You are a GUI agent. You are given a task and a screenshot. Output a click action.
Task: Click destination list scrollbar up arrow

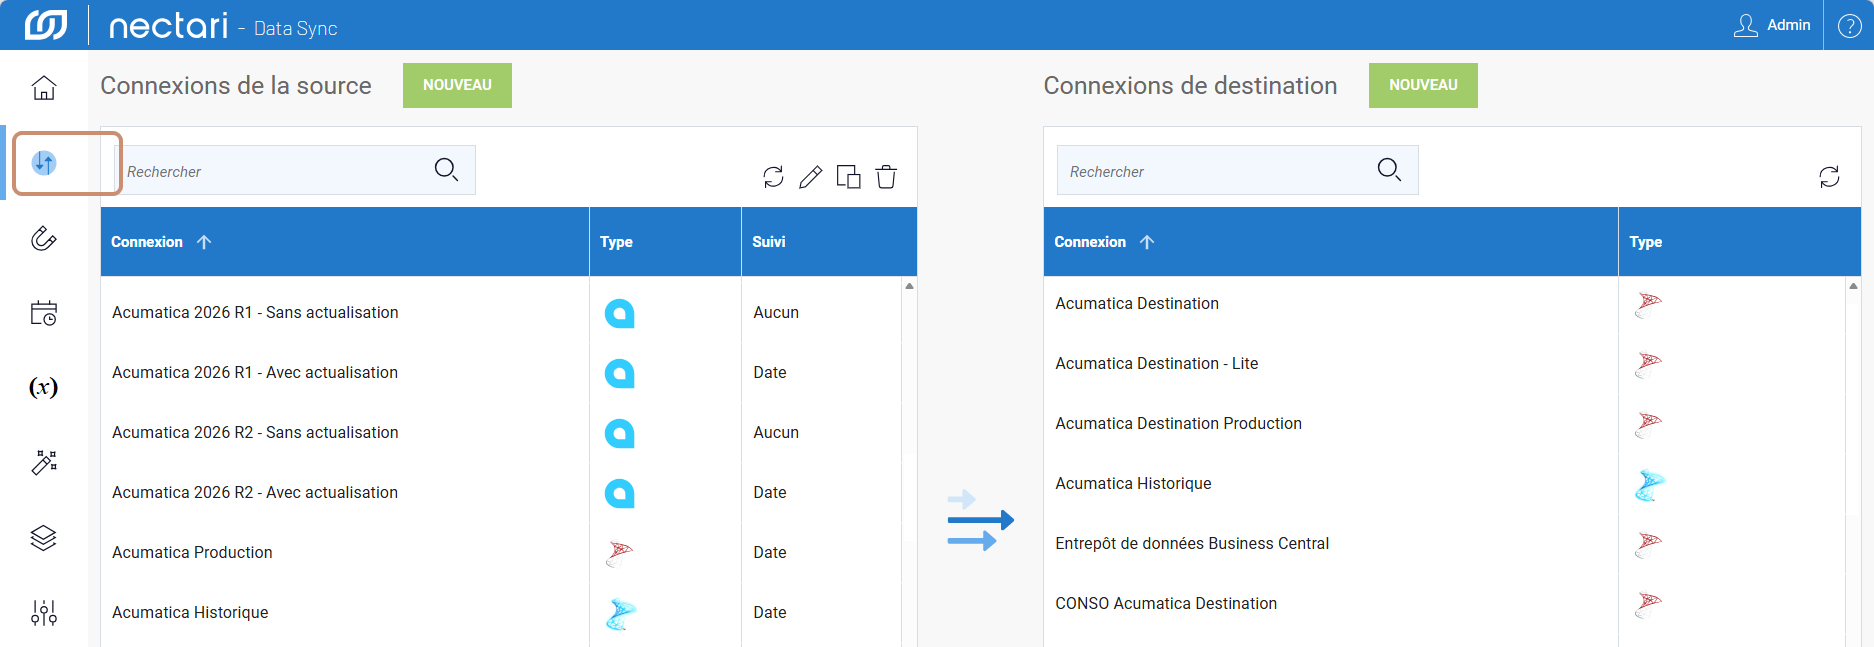point(1853,286)
